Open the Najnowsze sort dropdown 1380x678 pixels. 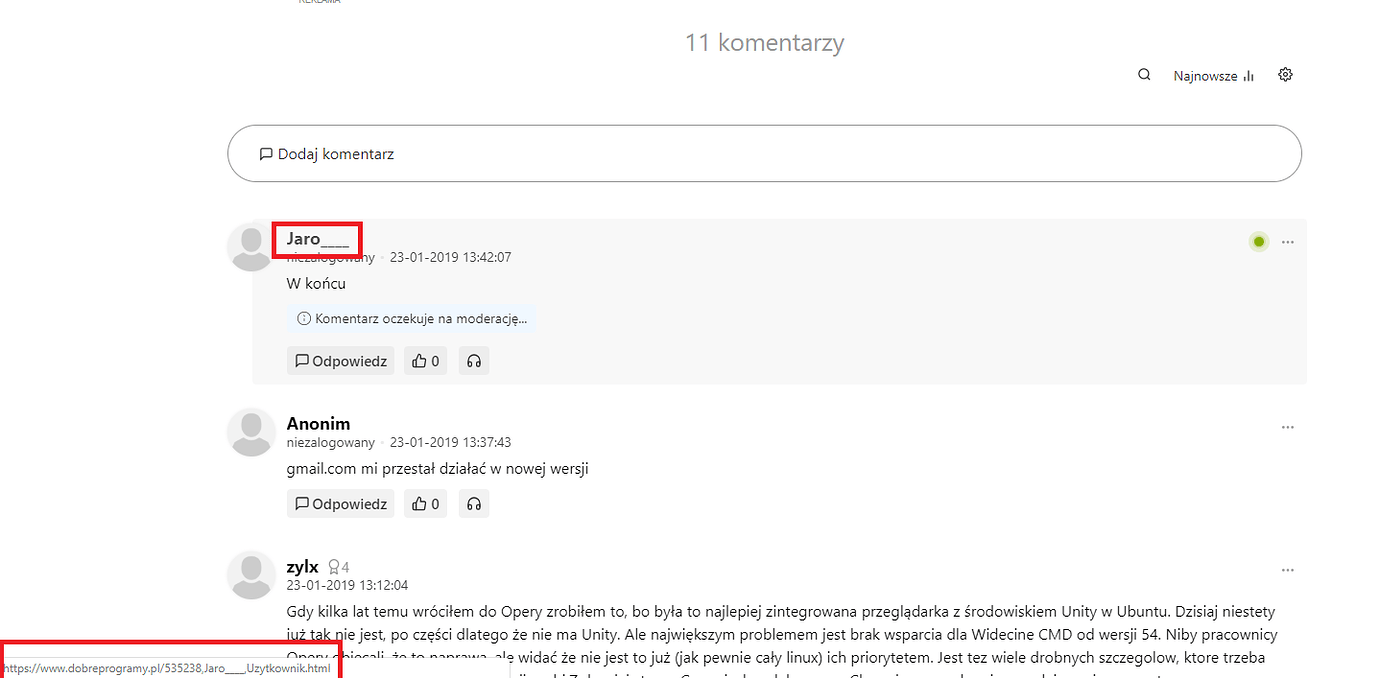(x=1213, y=76)
